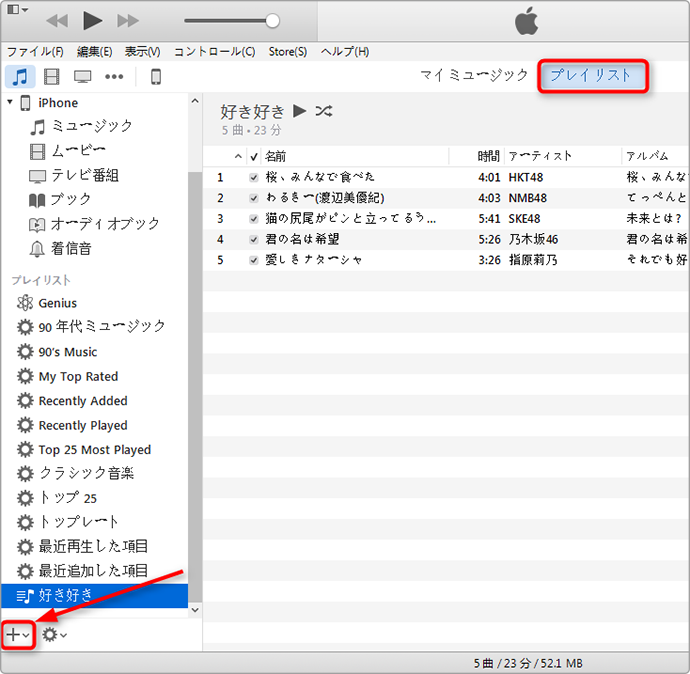Select the 乃木坂46 artist cell
690x674 pixels.
tap(533, 240)
